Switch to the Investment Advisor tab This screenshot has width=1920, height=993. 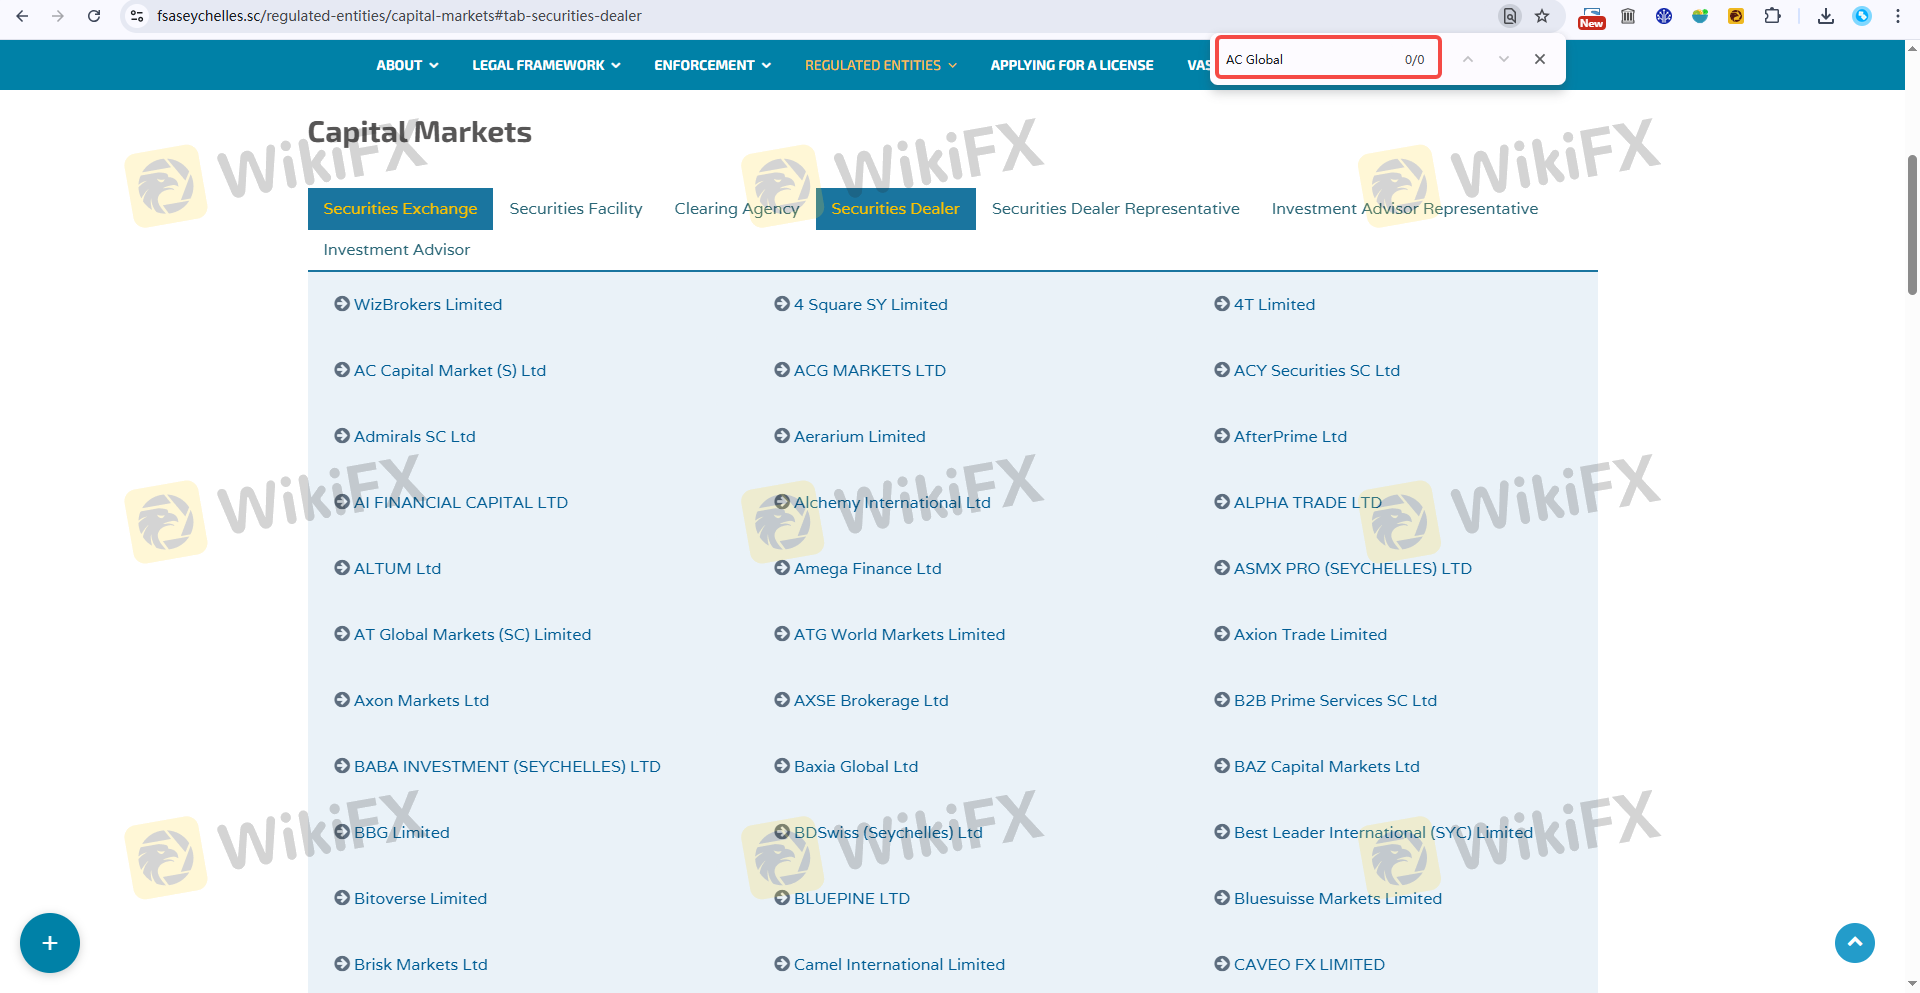click(x=397, y=250)
